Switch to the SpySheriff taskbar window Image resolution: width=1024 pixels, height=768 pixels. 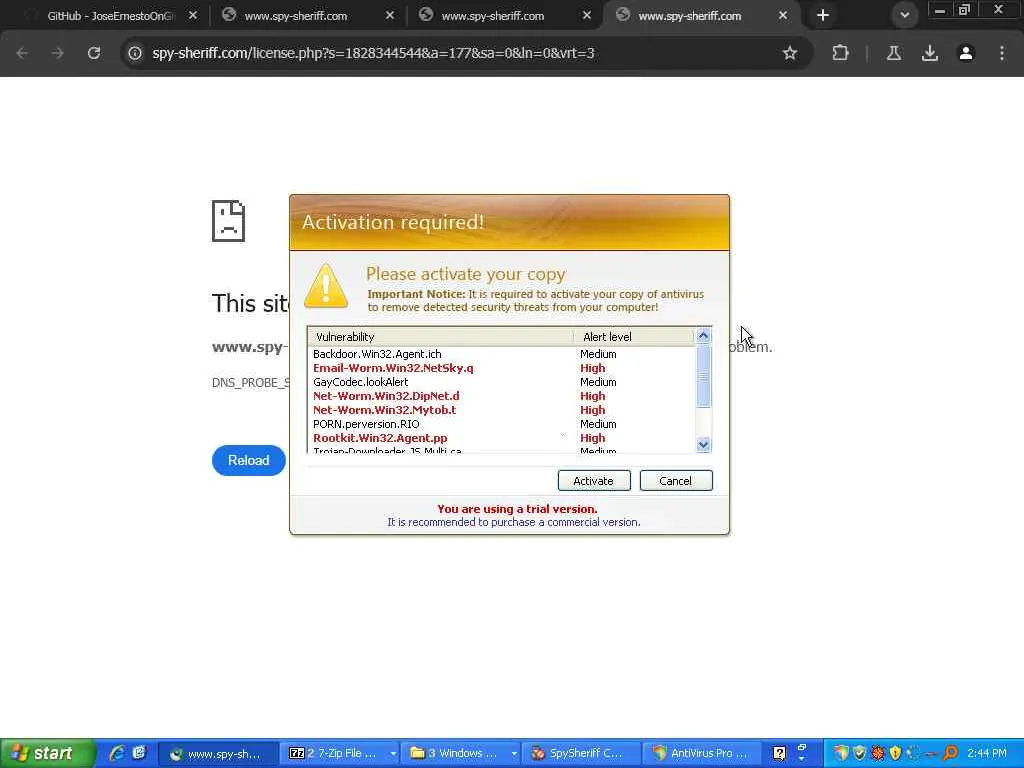[x=580, y=754]
